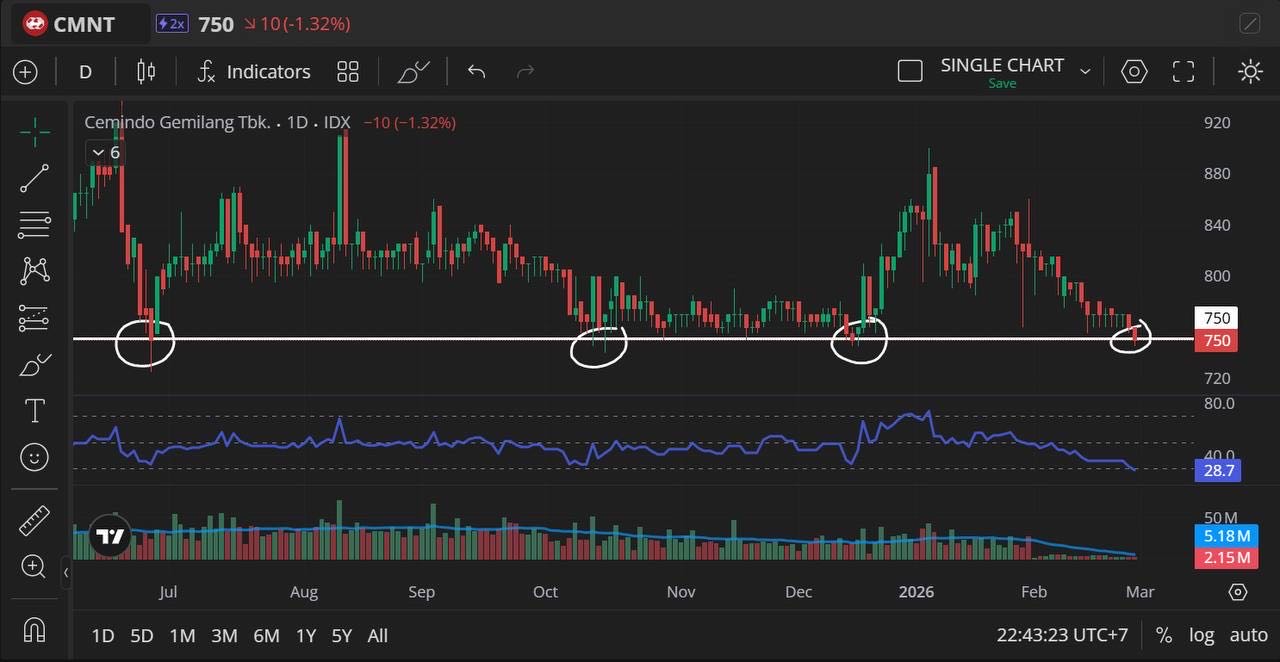The height and width of the screenshot is (662, 1280).
Task: Open the drawing brush check tool
Action: [x=413, y=72]
